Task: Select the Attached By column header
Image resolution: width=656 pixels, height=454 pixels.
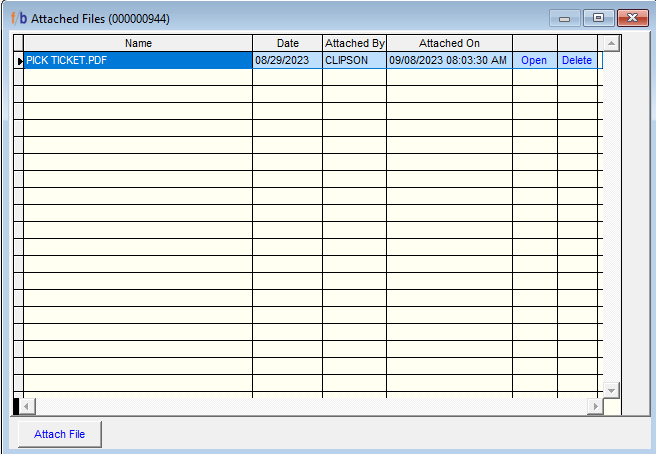Action: tap(354, 43)
